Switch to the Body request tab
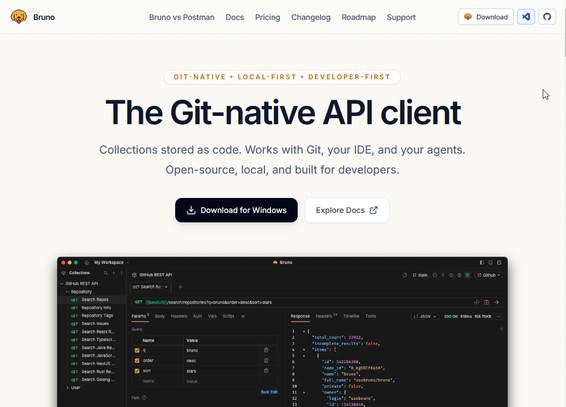The height and width of the screenshot is (407, 566). pos(160,316)
